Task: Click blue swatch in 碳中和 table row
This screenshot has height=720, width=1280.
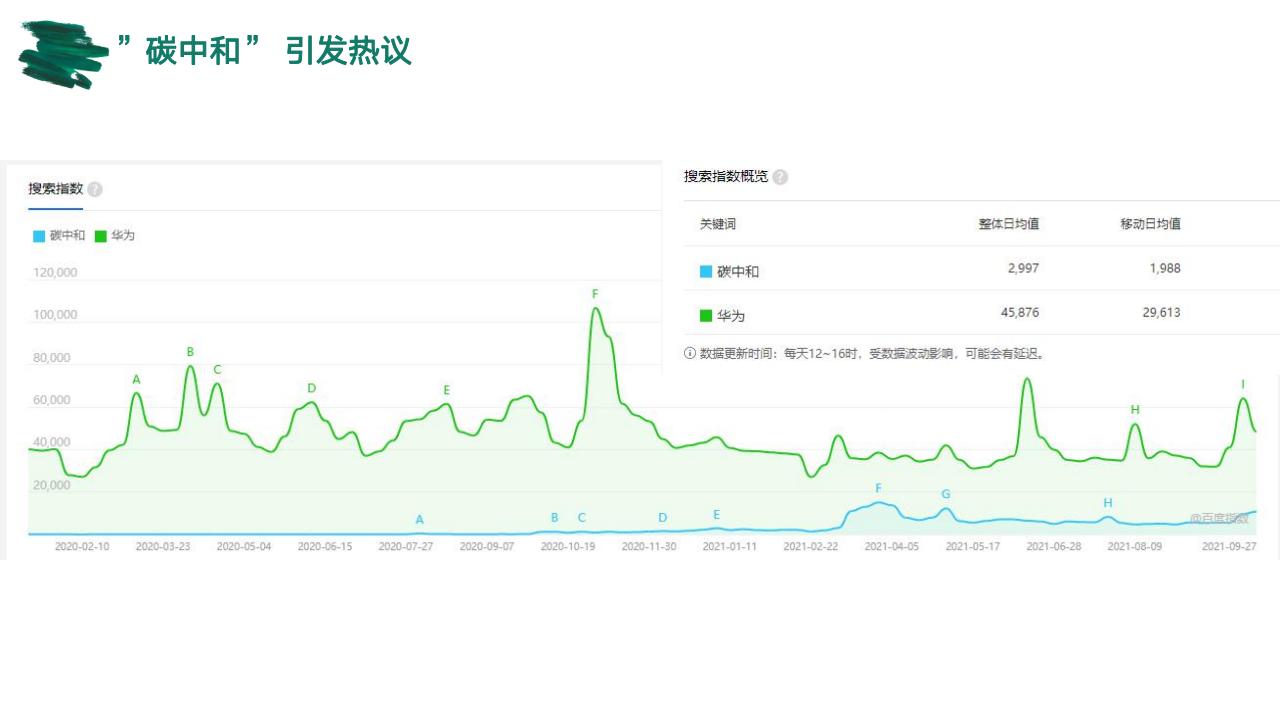Action: point(706,272)
